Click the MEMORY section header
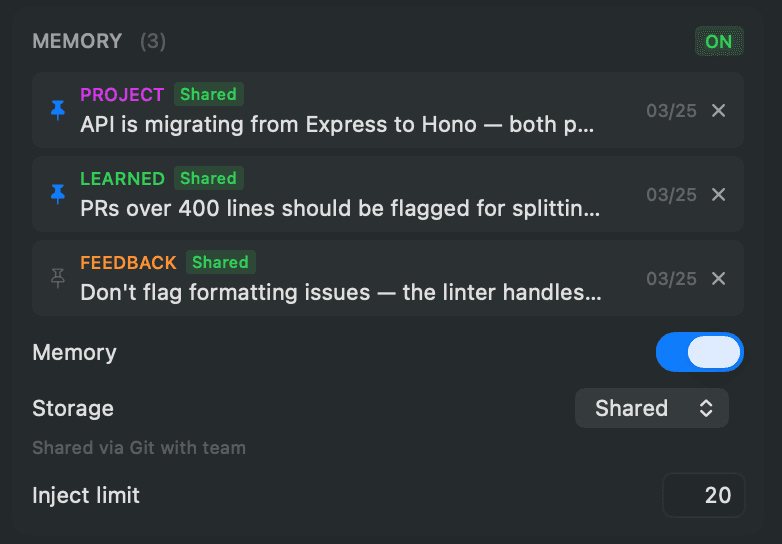This screenshot has width=782, height=544. tap(77, 41)
